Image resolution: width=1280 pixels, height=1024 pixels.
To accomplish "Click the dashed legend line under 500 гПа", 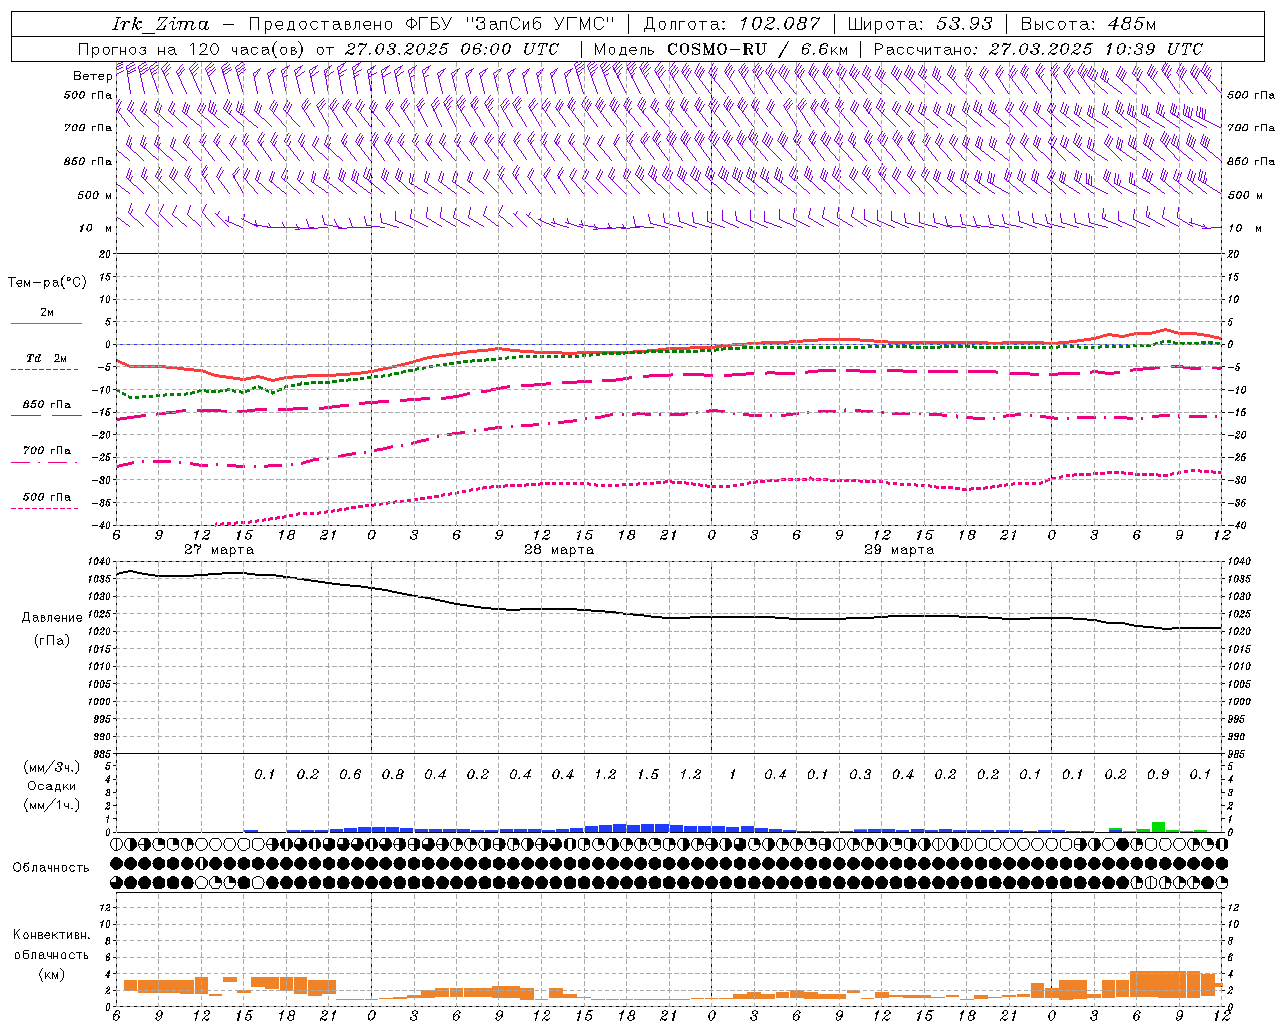I will coord(44,509).
